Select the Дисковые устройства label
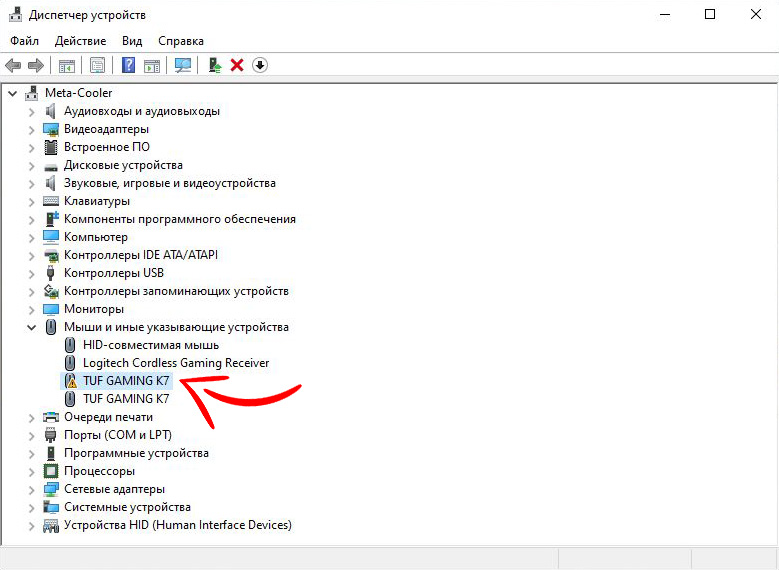This screenshot has height=570, width=779. coord(123,165)
